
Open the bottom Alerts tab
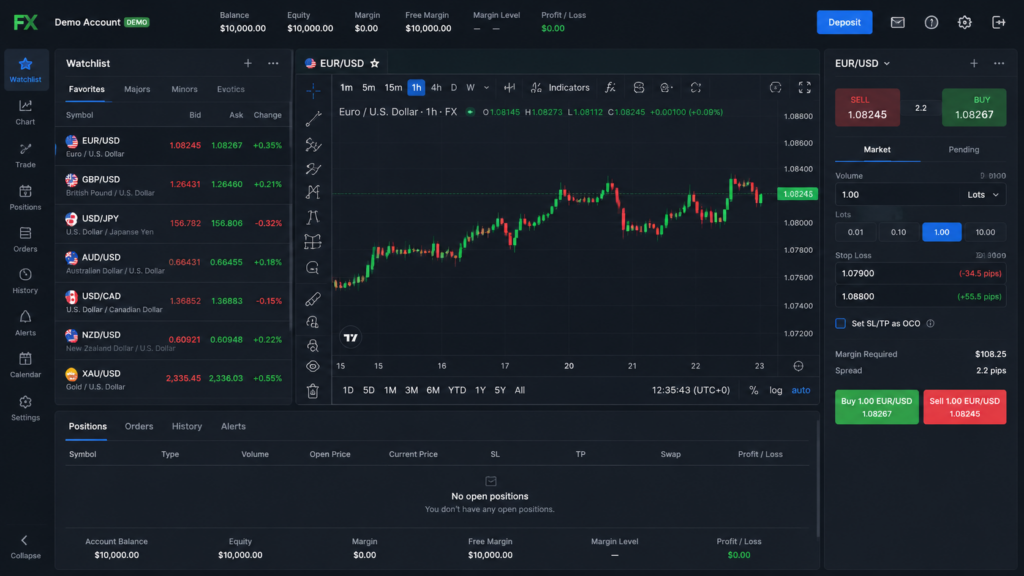[233, 426]
